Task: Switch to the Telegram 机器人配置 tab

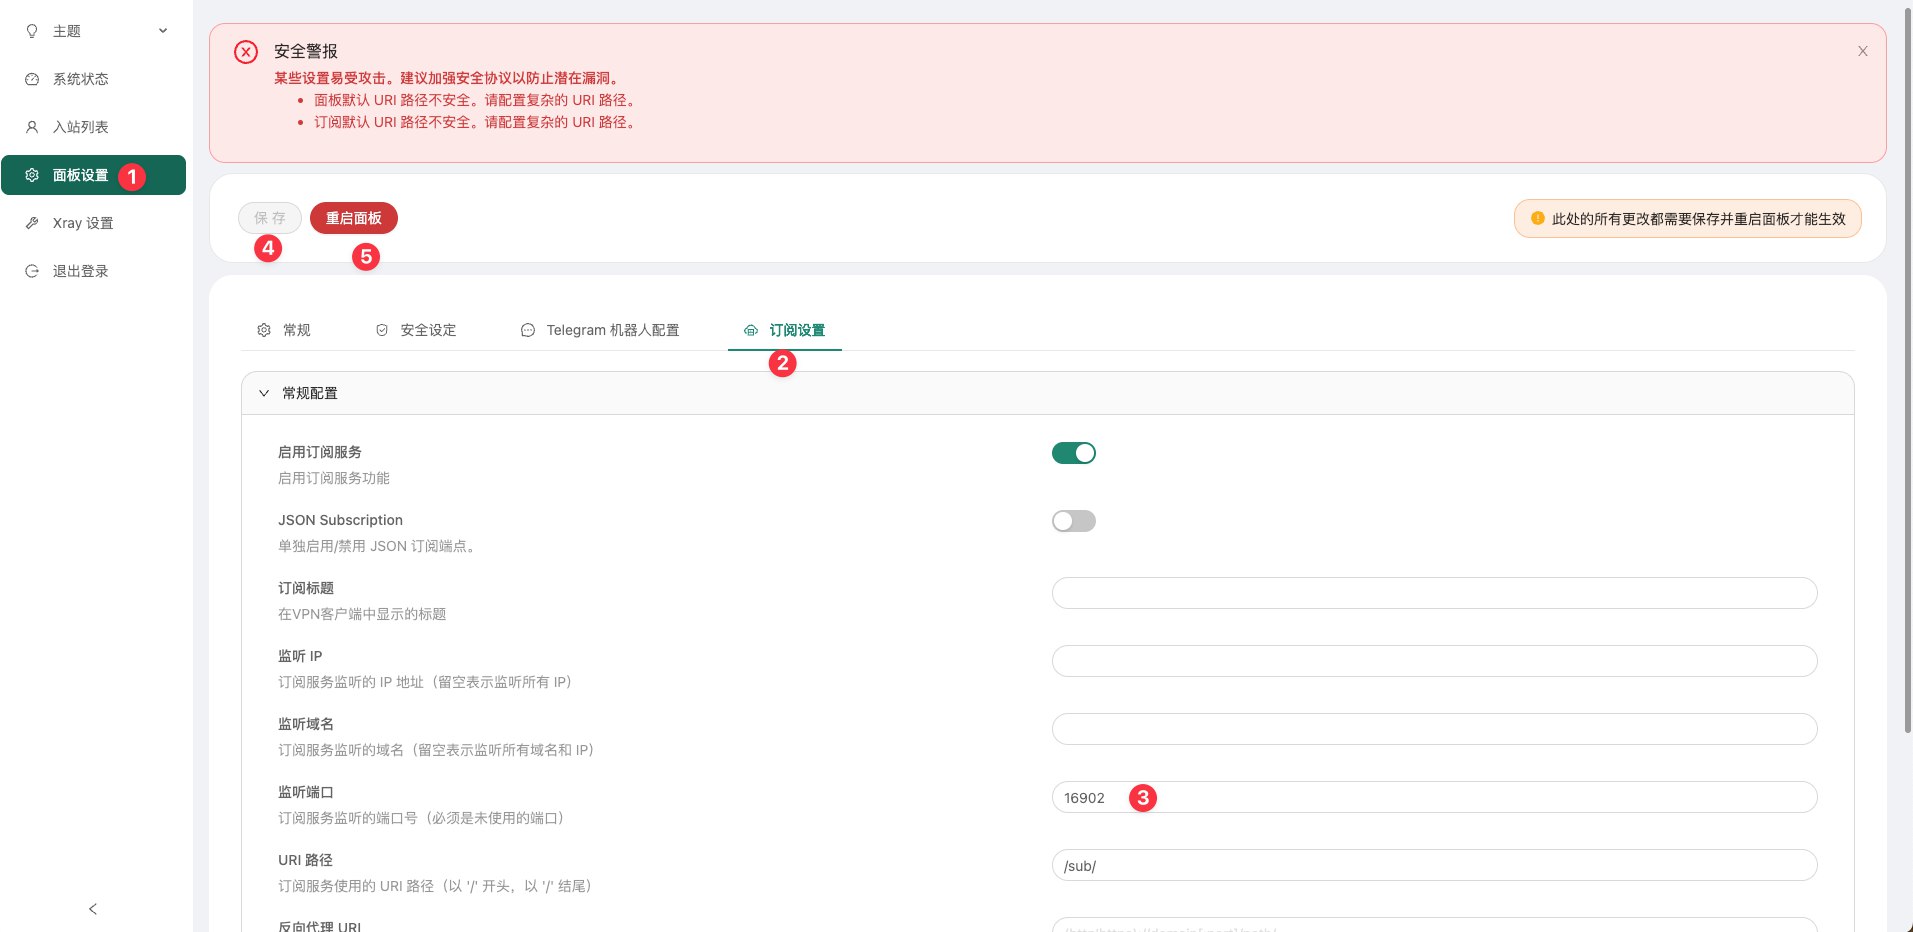Action: click(x=613, y=329)
